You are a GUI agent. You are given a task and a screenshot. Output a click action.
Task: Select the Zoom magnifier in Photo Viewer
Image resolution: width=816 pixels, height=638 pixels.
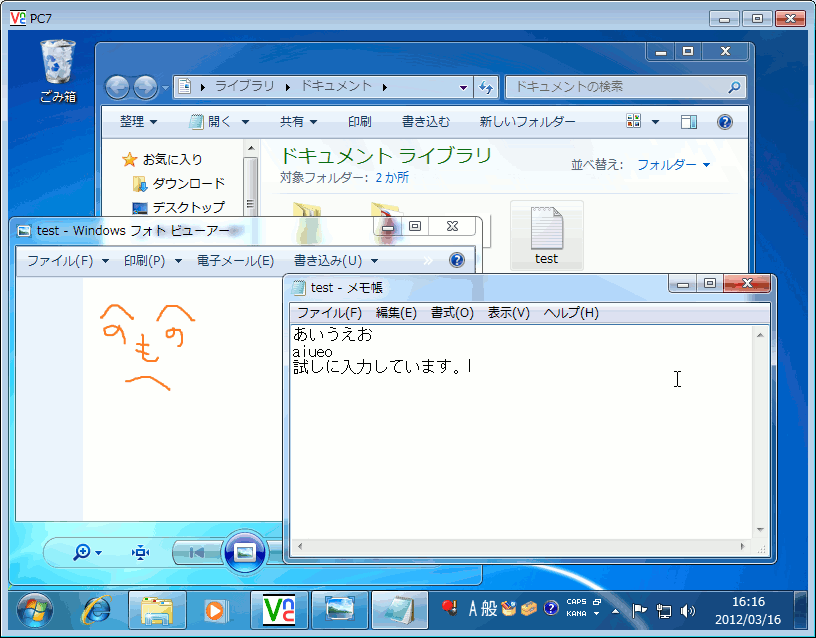pos(85,552)
